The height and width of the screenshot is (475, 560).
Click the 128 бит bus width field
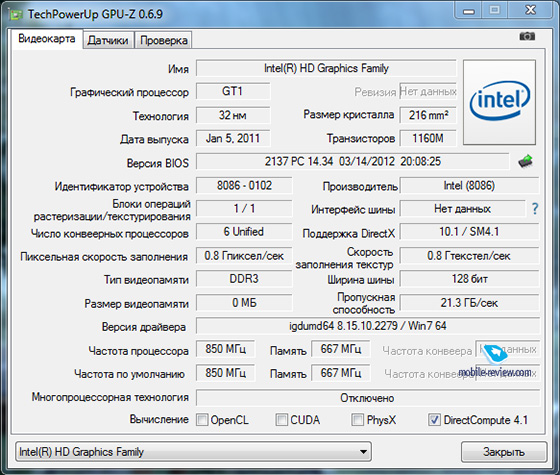click(469, 279)
